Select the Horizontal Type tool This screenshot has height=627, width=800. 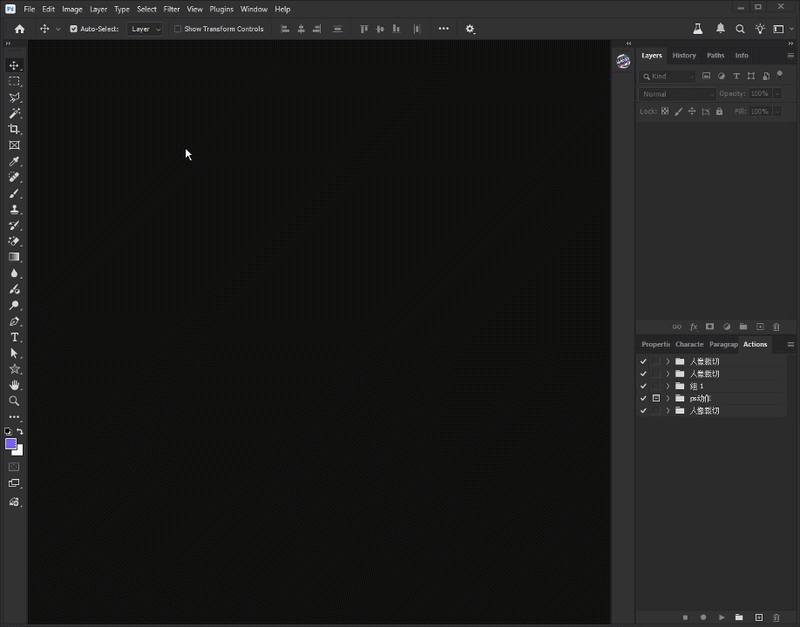point(14,337)
